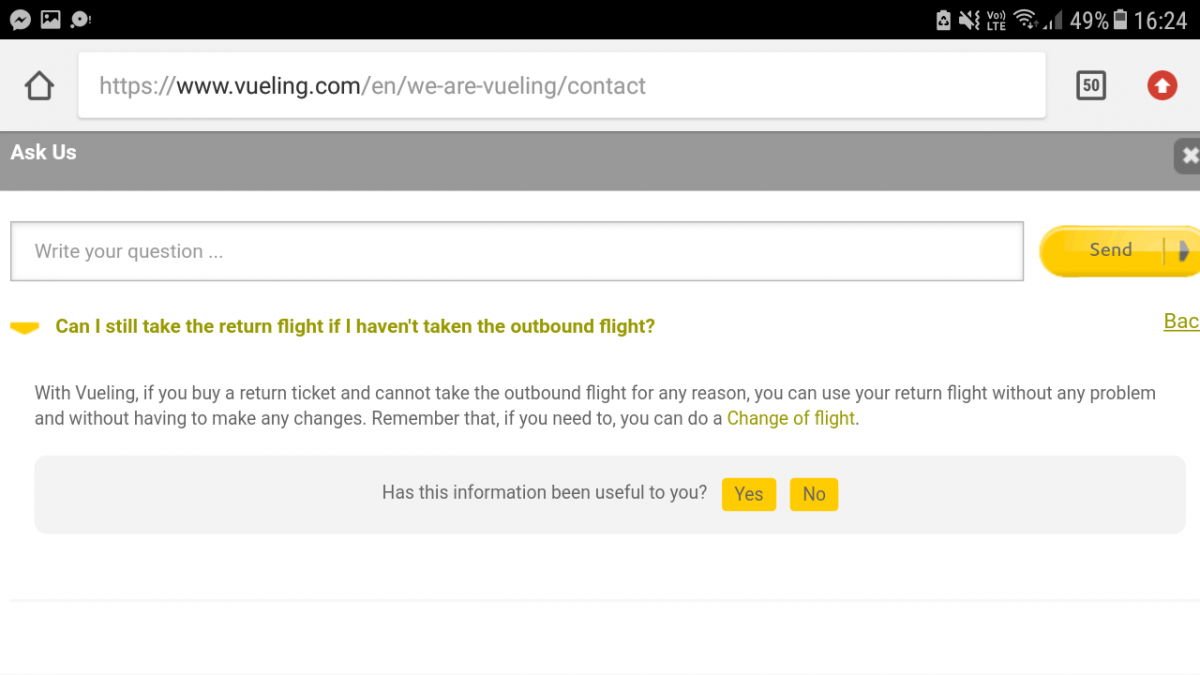Answer No to information being useful
1200x675 pixels.
tap(813, 494)
